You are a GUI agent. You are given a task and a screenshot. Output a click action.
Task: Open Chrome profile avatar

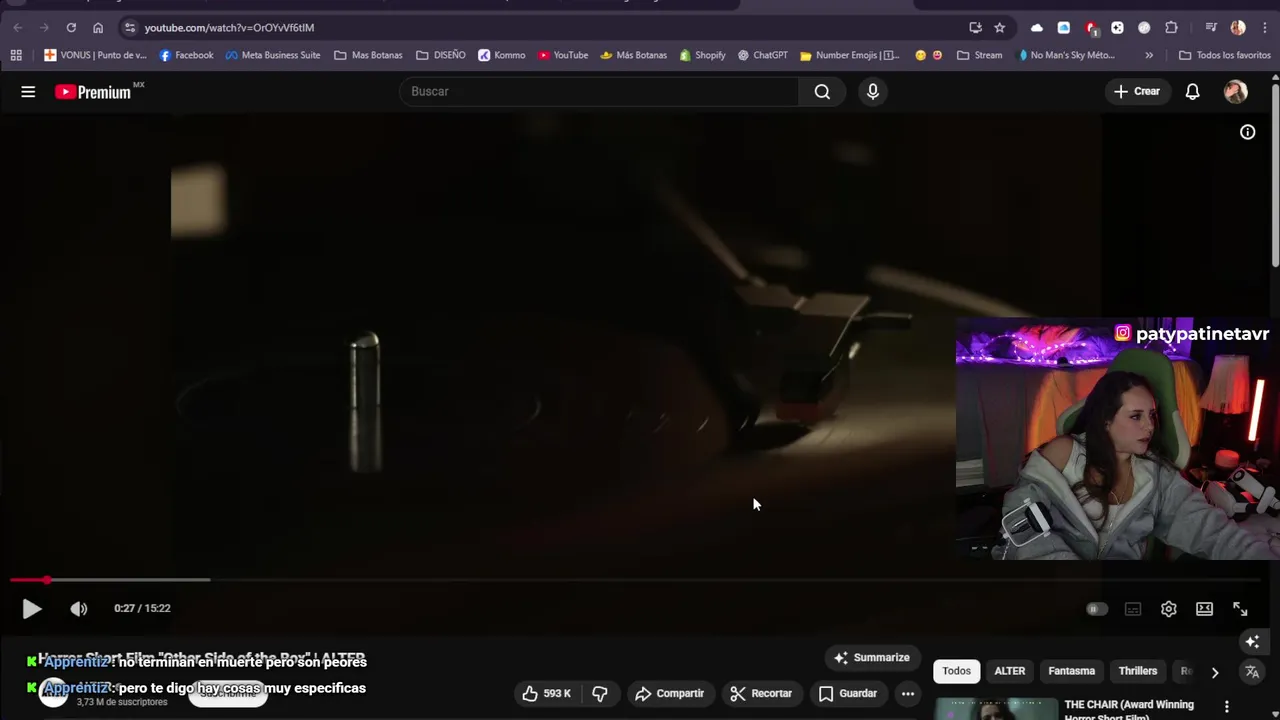(x=1238, y=28)
